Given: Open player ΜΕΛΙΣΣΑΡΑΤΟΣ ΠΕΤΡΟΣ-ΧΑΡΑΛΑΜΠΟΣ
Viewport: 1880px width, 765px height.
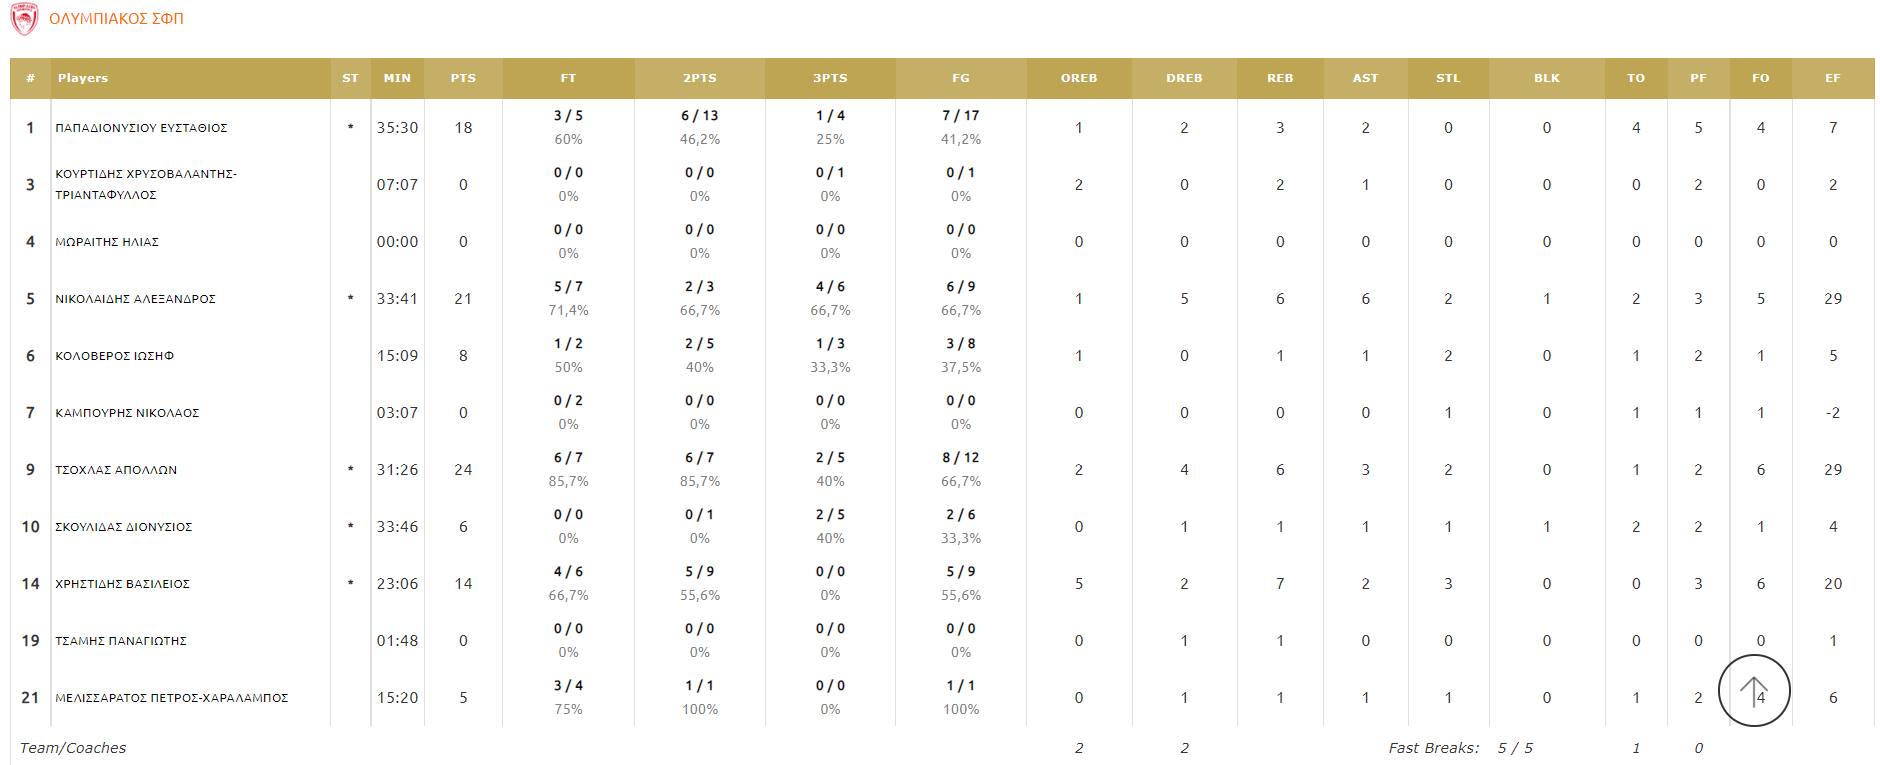Looking at the screenshot, I should point(171,698).
